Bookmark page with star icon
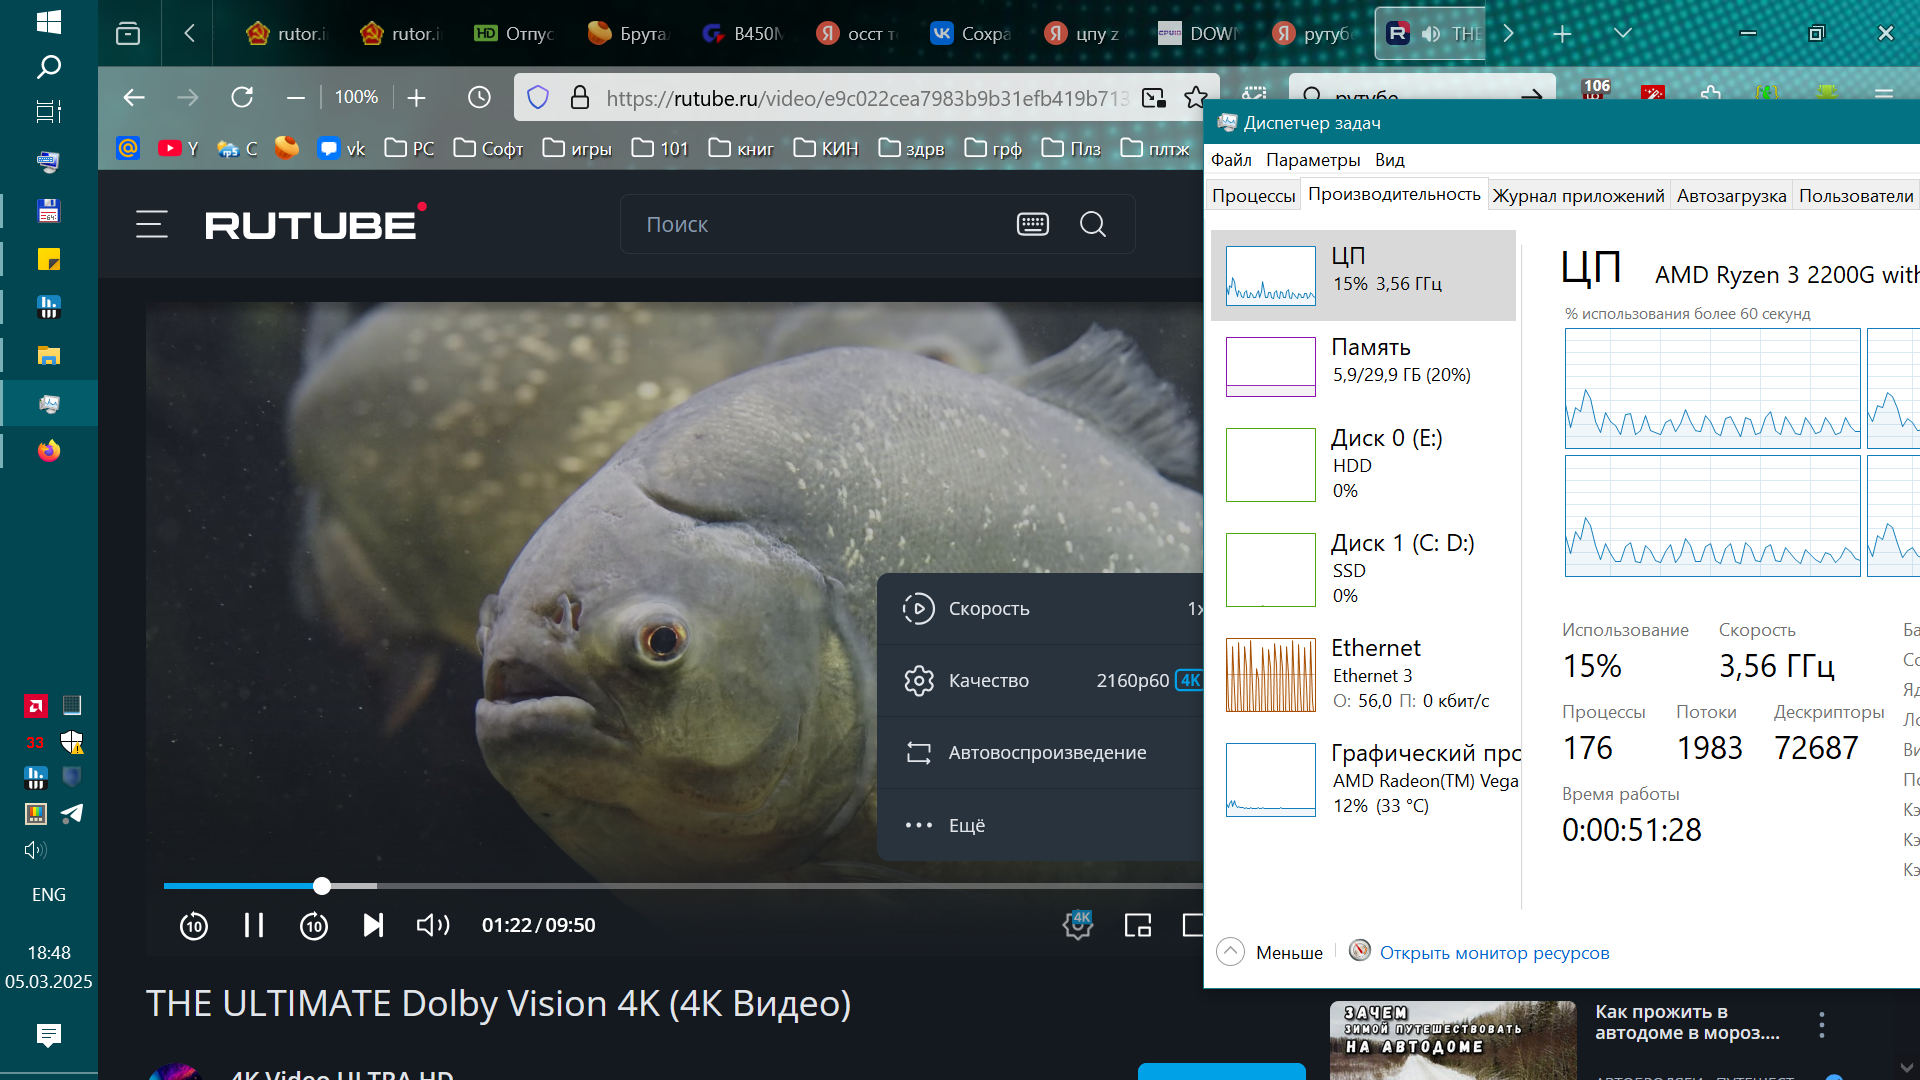This screenshot has height=1080, width=1920. pyautogui.click(x=1195, y=97)
